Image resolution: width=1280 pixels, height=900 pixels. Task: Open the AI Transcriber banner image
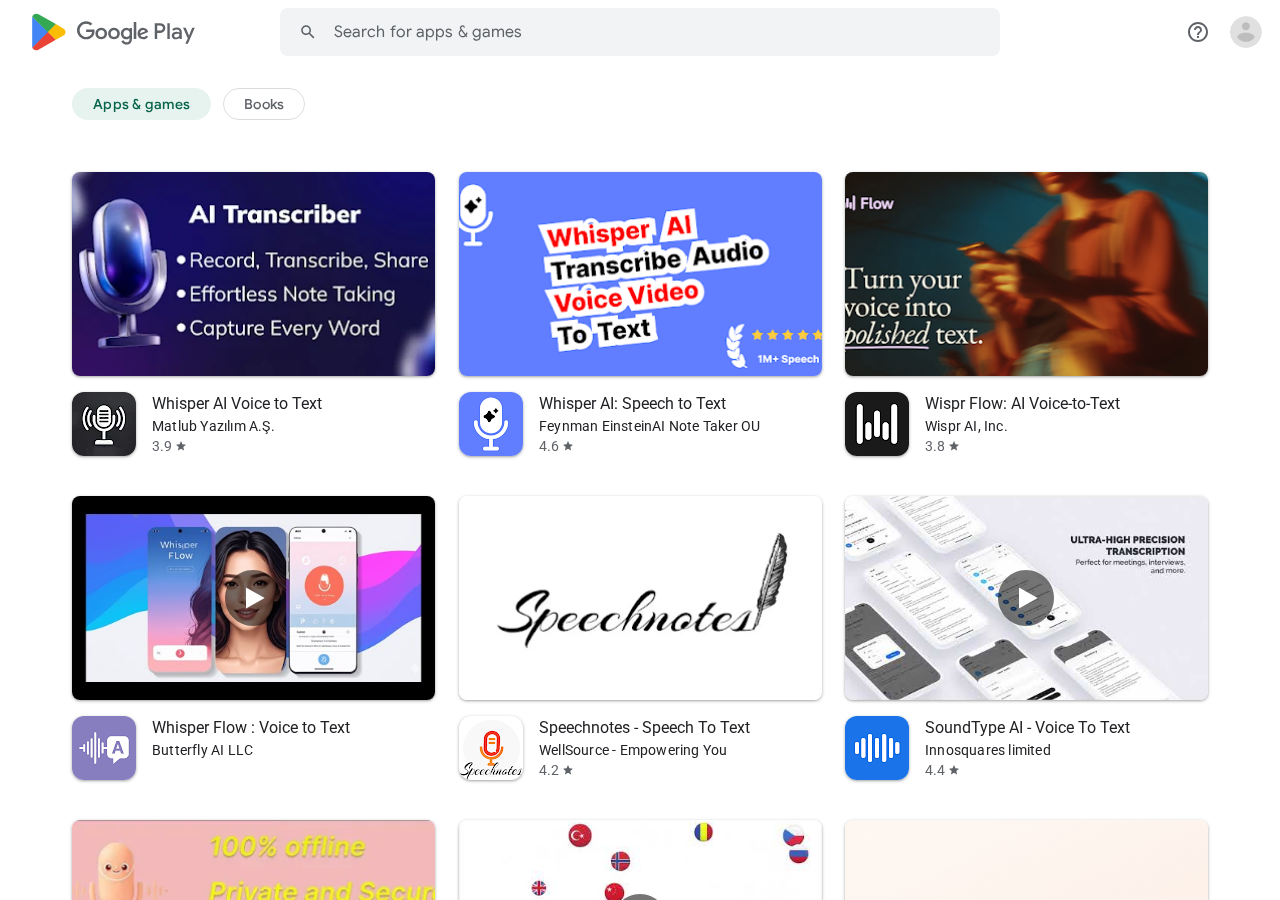(253, 274)
